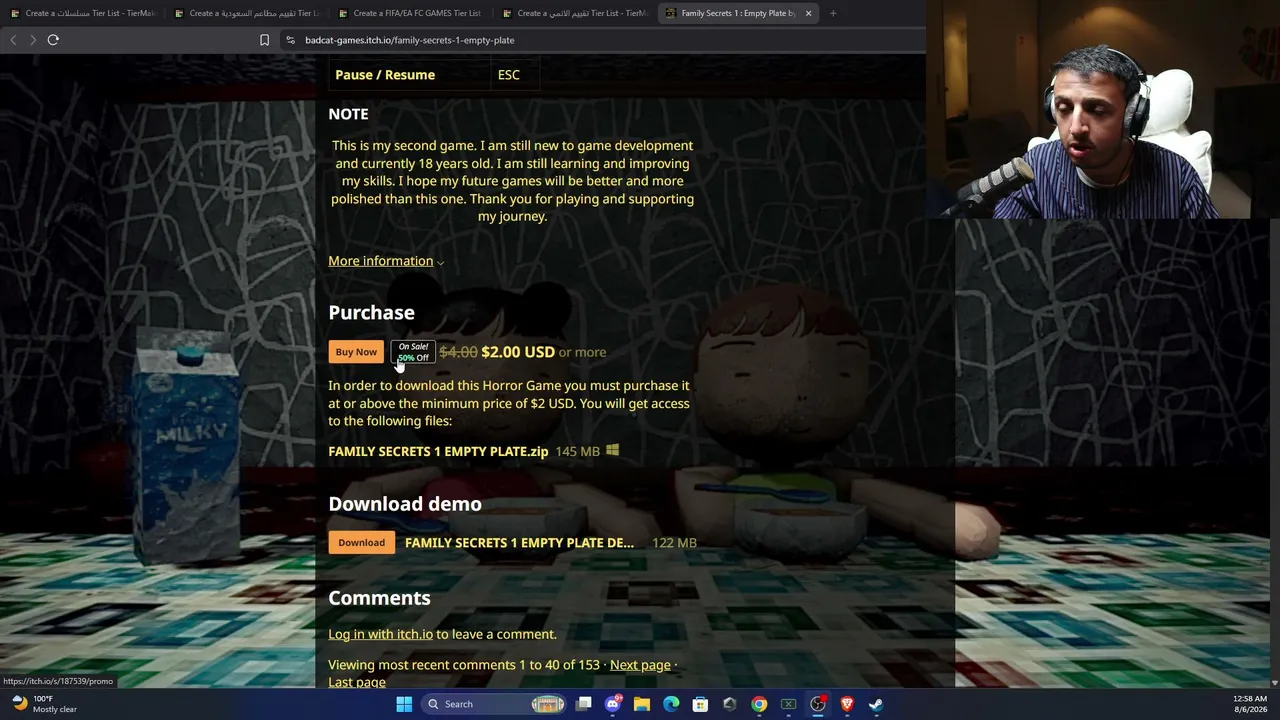Open Brave browser from the taskbar
The height and width of the screenshot is (720, 1280).
click(x=847, y=704)
